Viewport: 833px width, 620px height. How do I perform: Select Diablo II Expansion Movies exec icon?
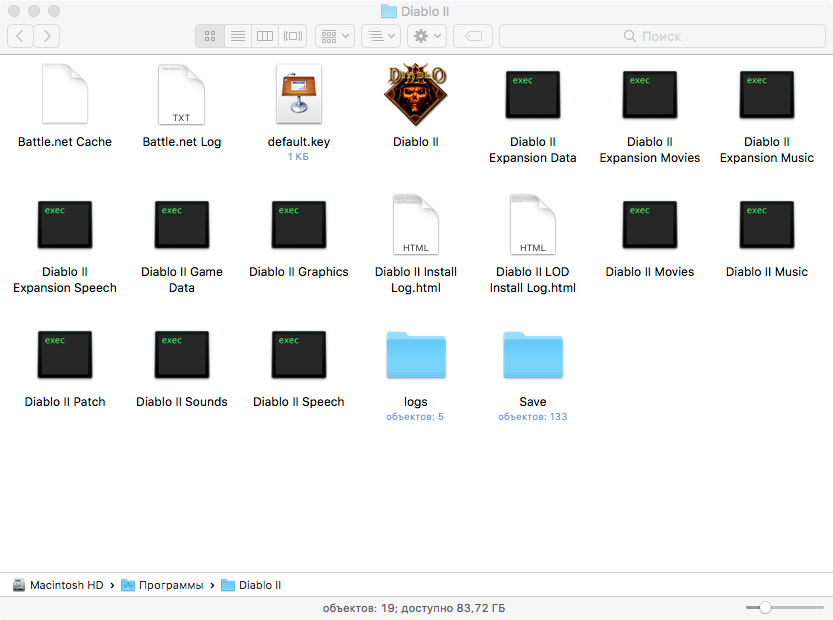click(x=650, y=95)
